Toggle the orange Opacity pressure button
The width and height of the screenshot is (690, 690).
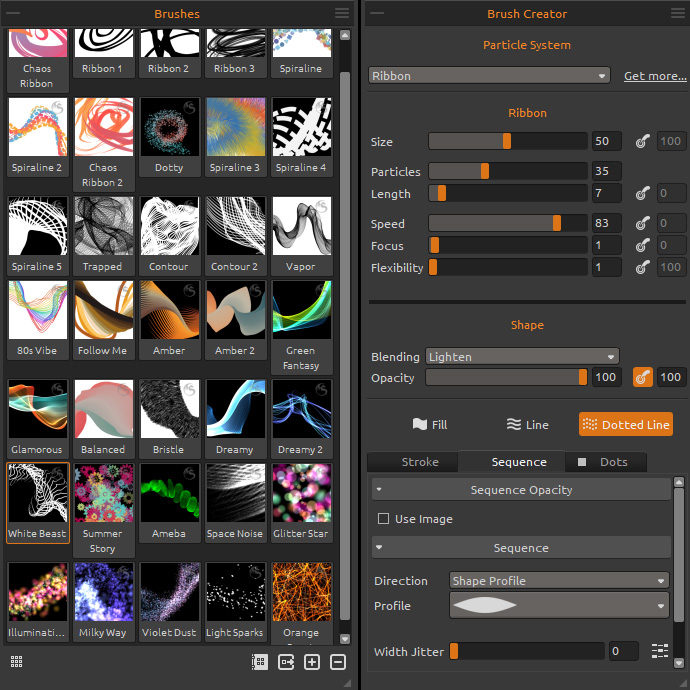pyautogui.click(x=642, y=377)
